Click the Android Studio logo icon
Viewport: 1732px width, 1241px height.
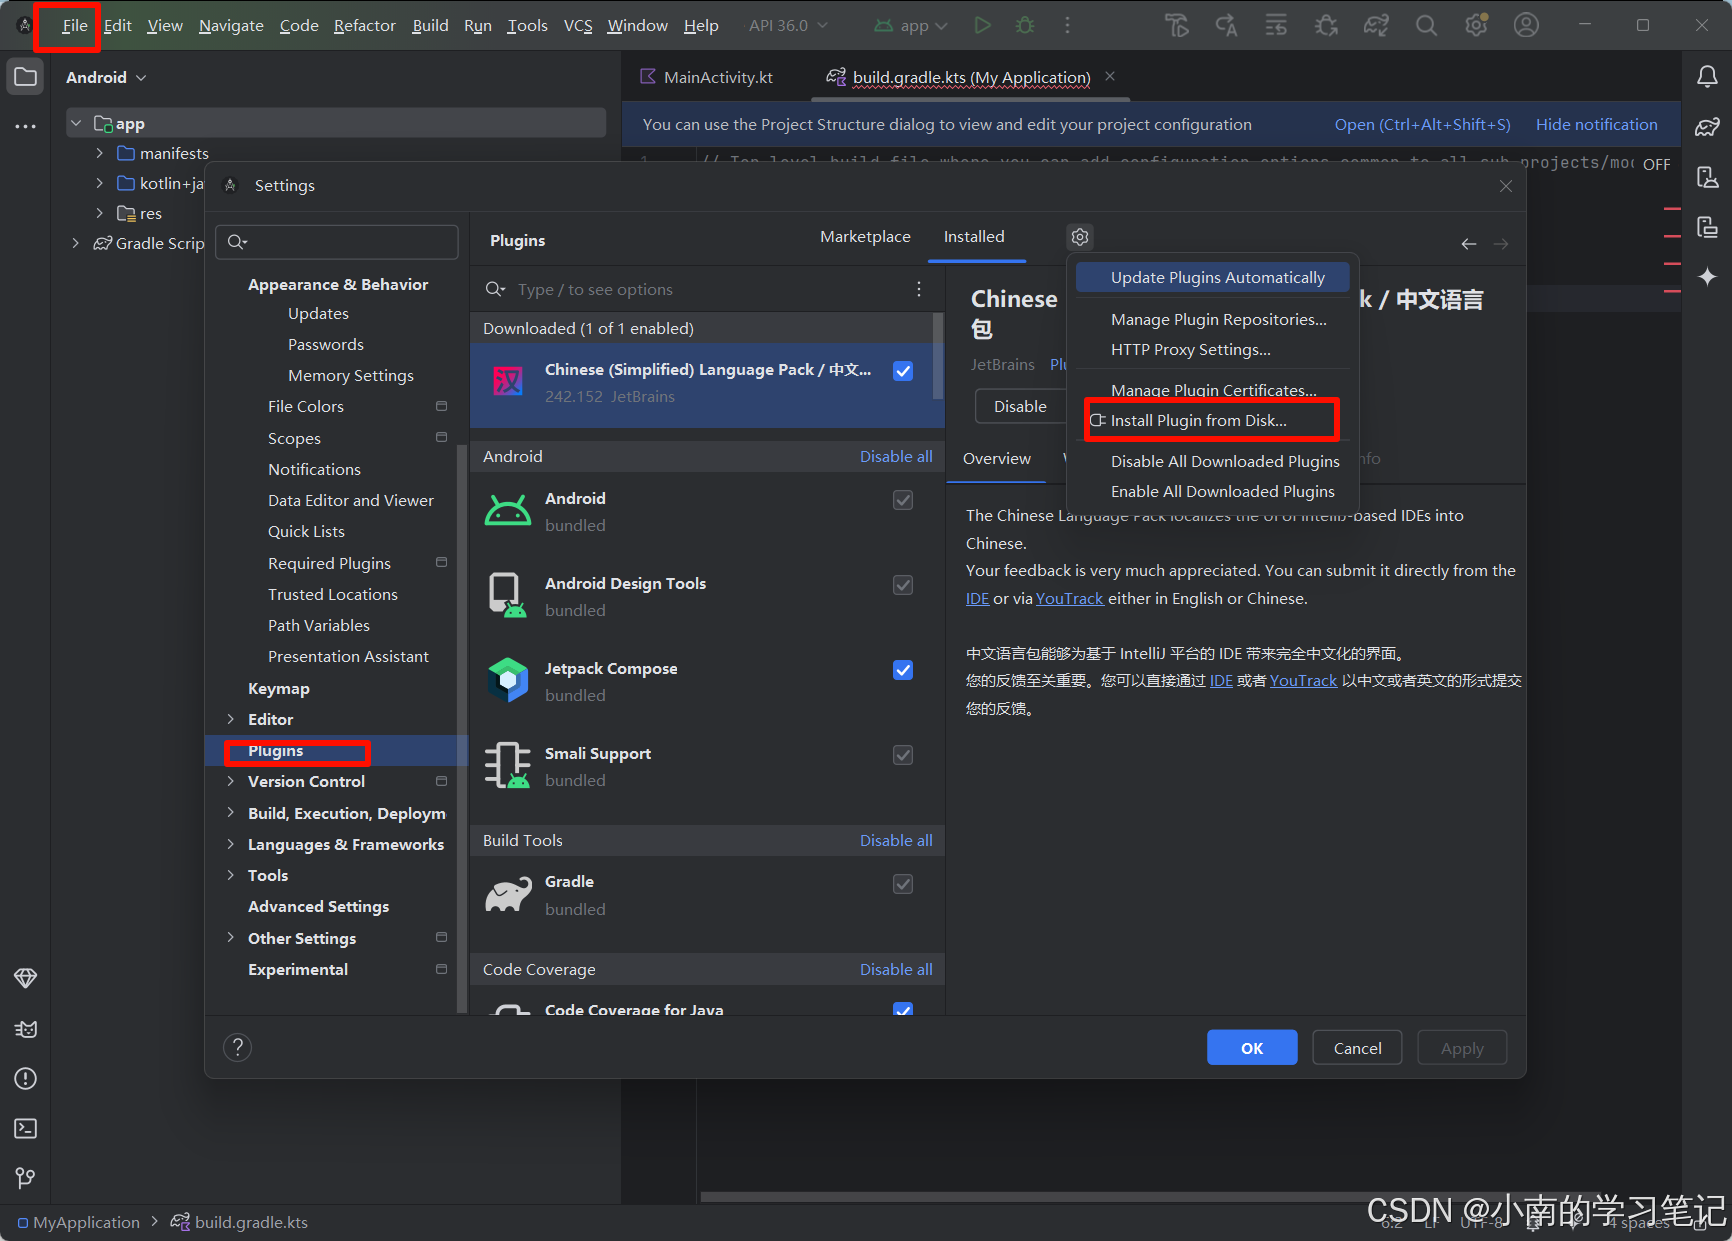[x=25, y=25]
